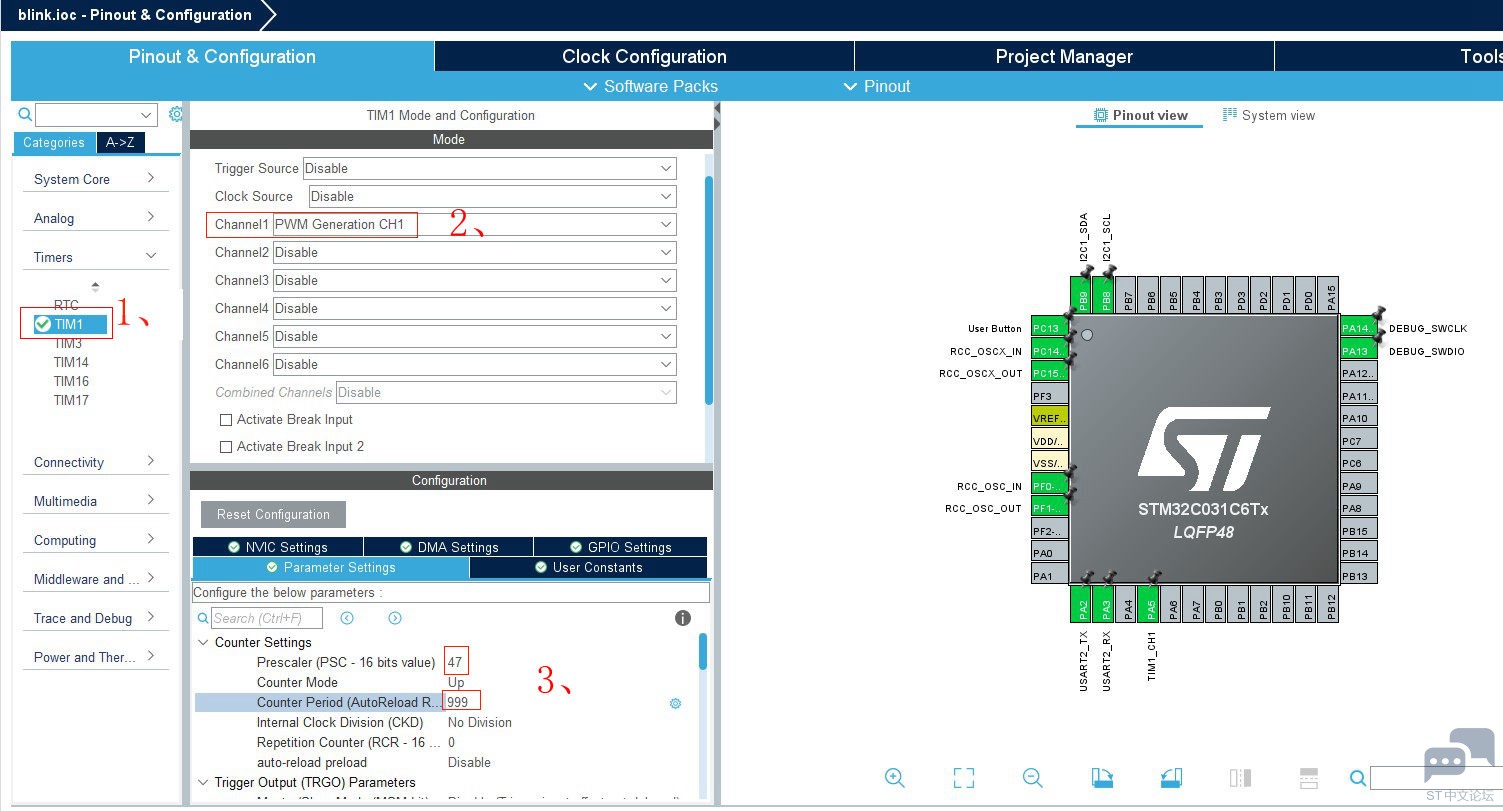Viewport: 1503px width, 811px height.
Task: Open the Channel4 dropdown
Action: point(474,308)
